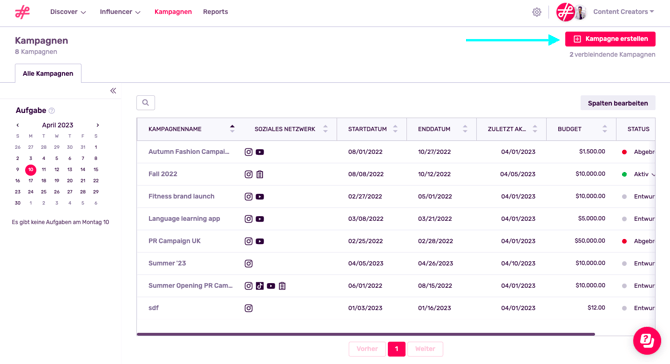The width and height of the screenshot is (670, 364).
Task: Sort table by Soziales Netzwerk column
Action: tap(325, 129)
